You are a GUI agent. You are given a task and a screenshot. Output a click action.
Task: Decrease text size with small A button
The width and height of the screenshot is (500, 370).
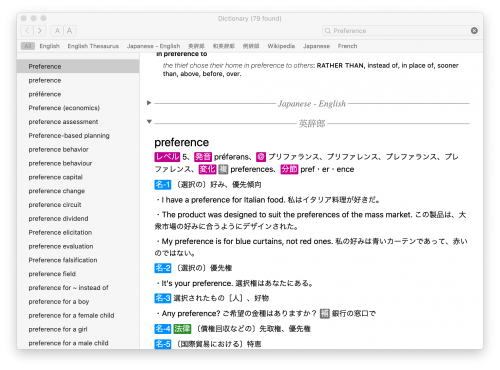pyautogui.click(x=57, y=31)
